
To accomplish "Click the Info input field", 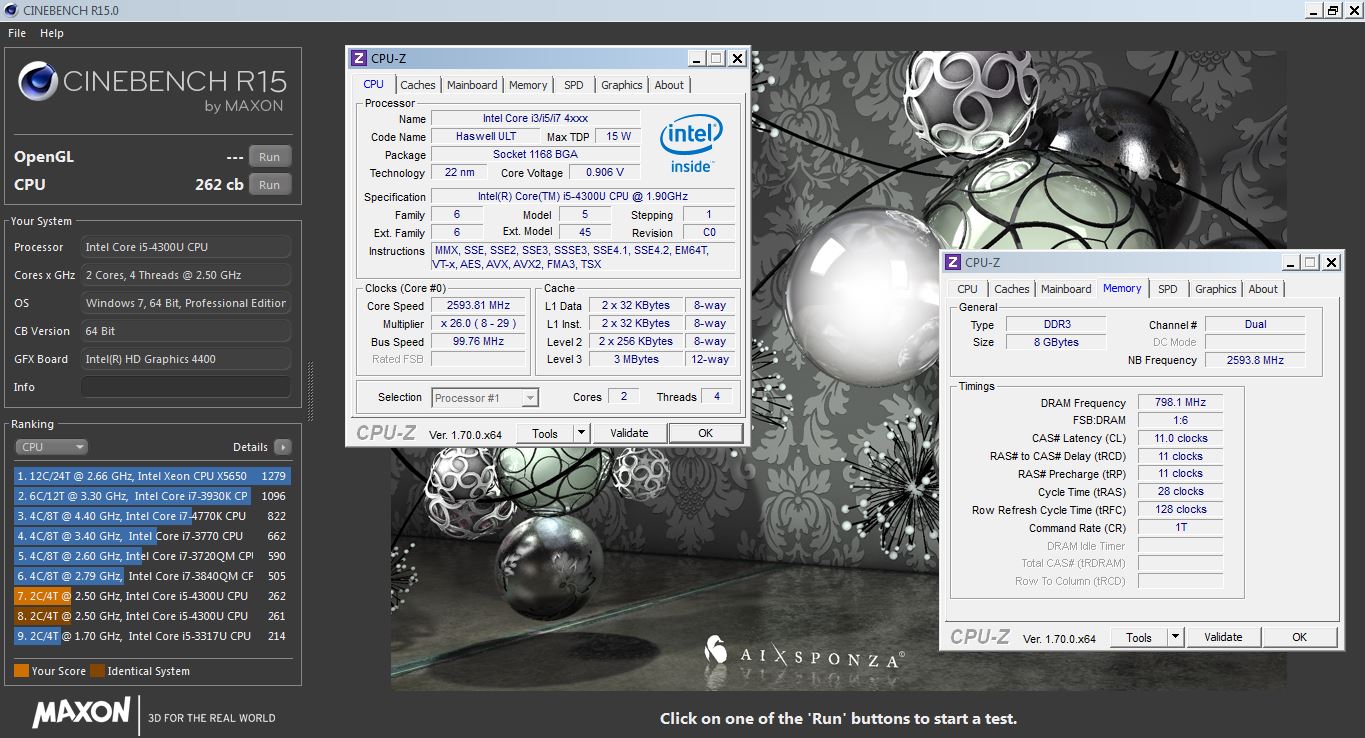I will pyautogui.click(x=186, y=387).
